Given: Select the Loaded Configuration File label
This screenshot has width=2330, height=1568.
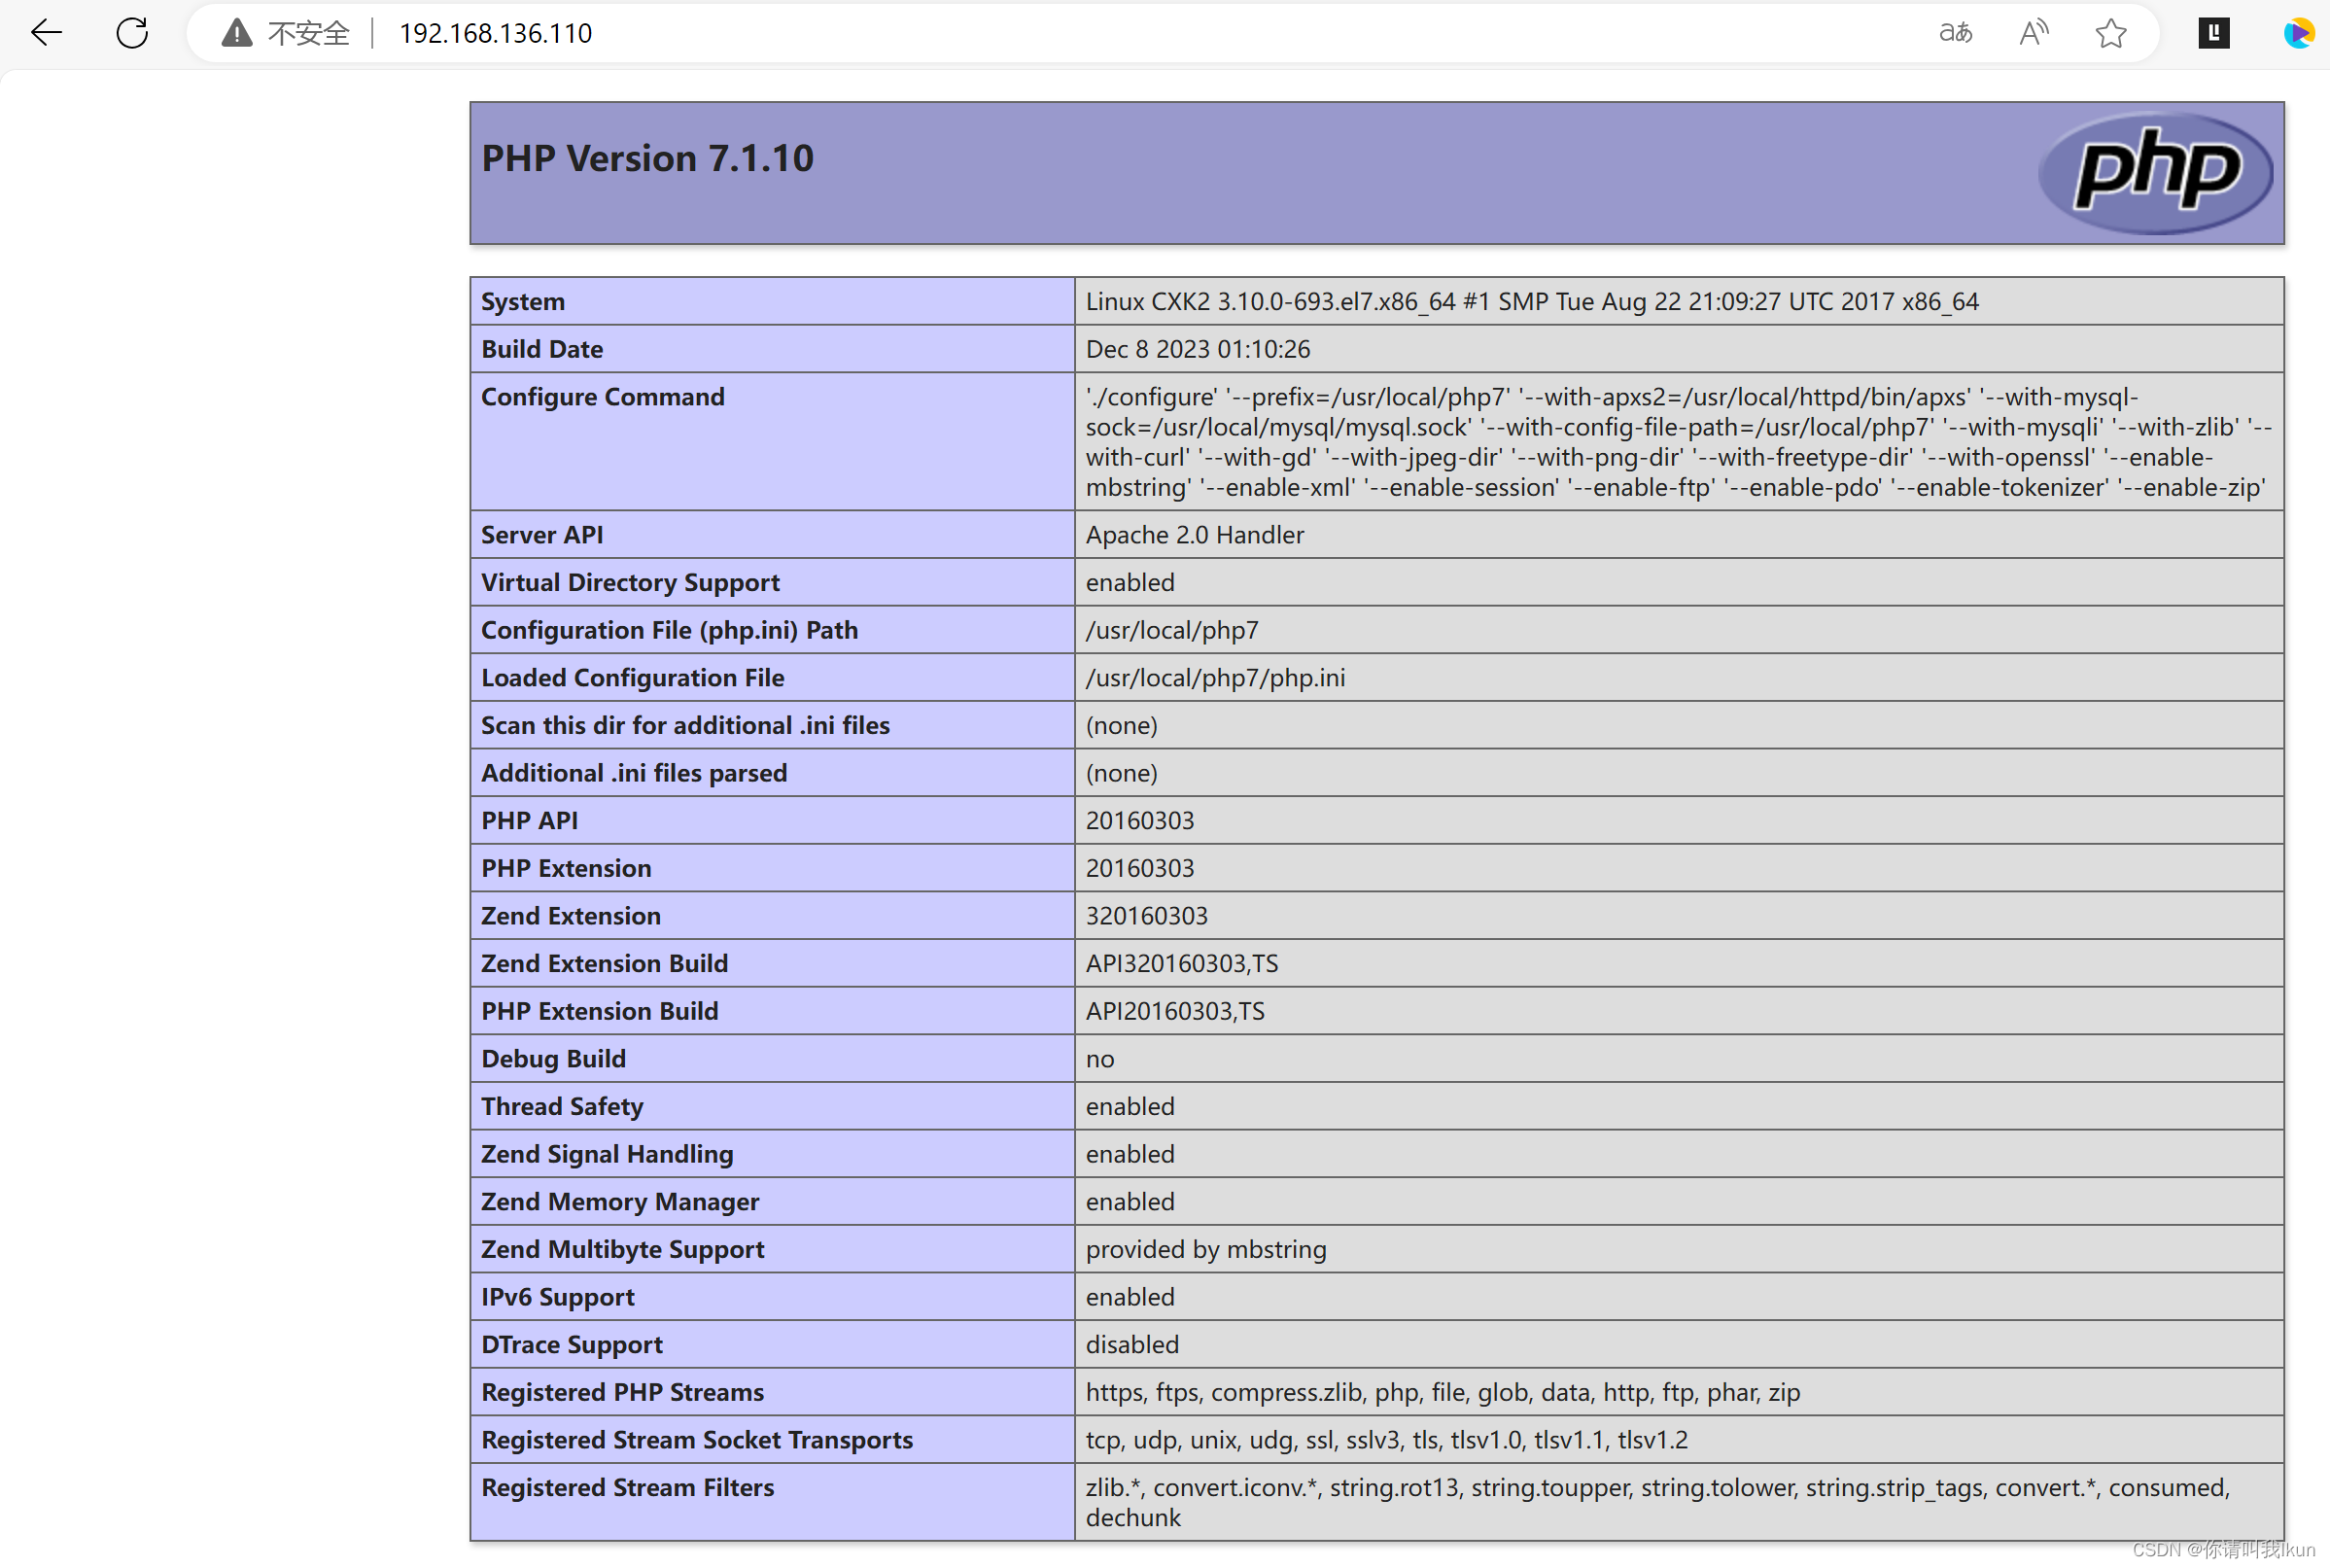Looking at the screenshot, I should pos(632,678).
